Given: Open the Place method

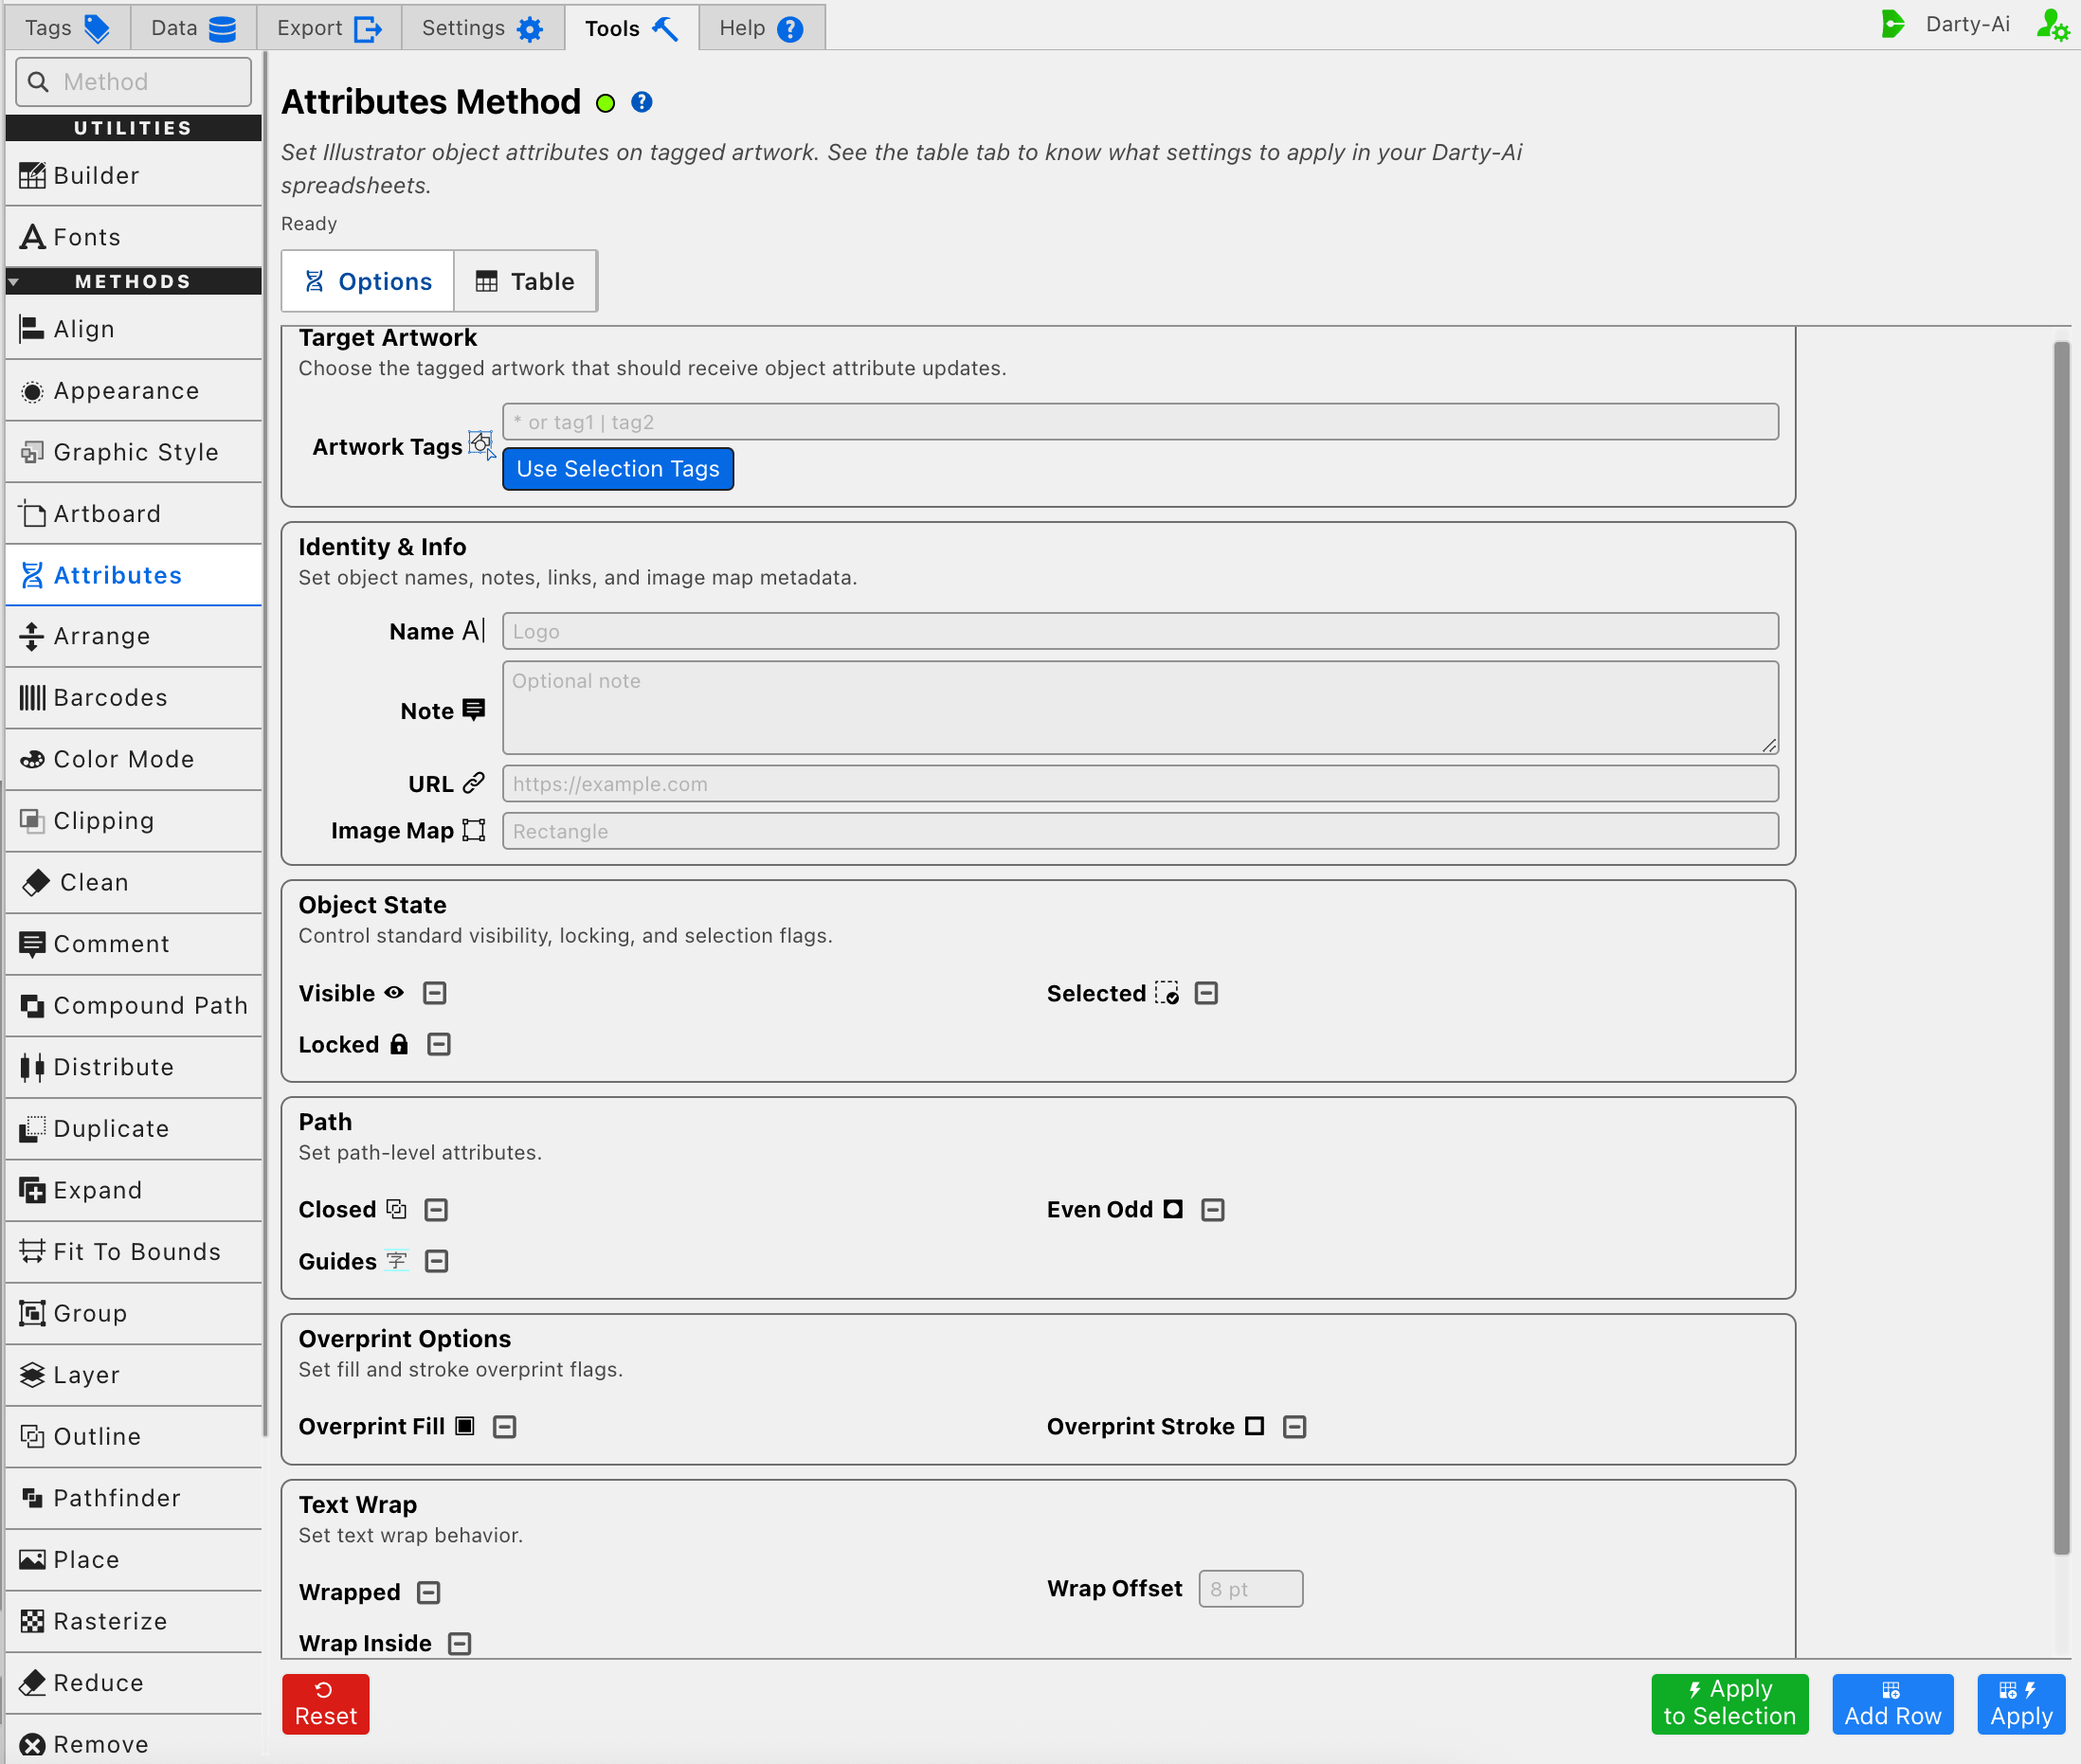Looking at the screenshot, I should [133, 1560].
